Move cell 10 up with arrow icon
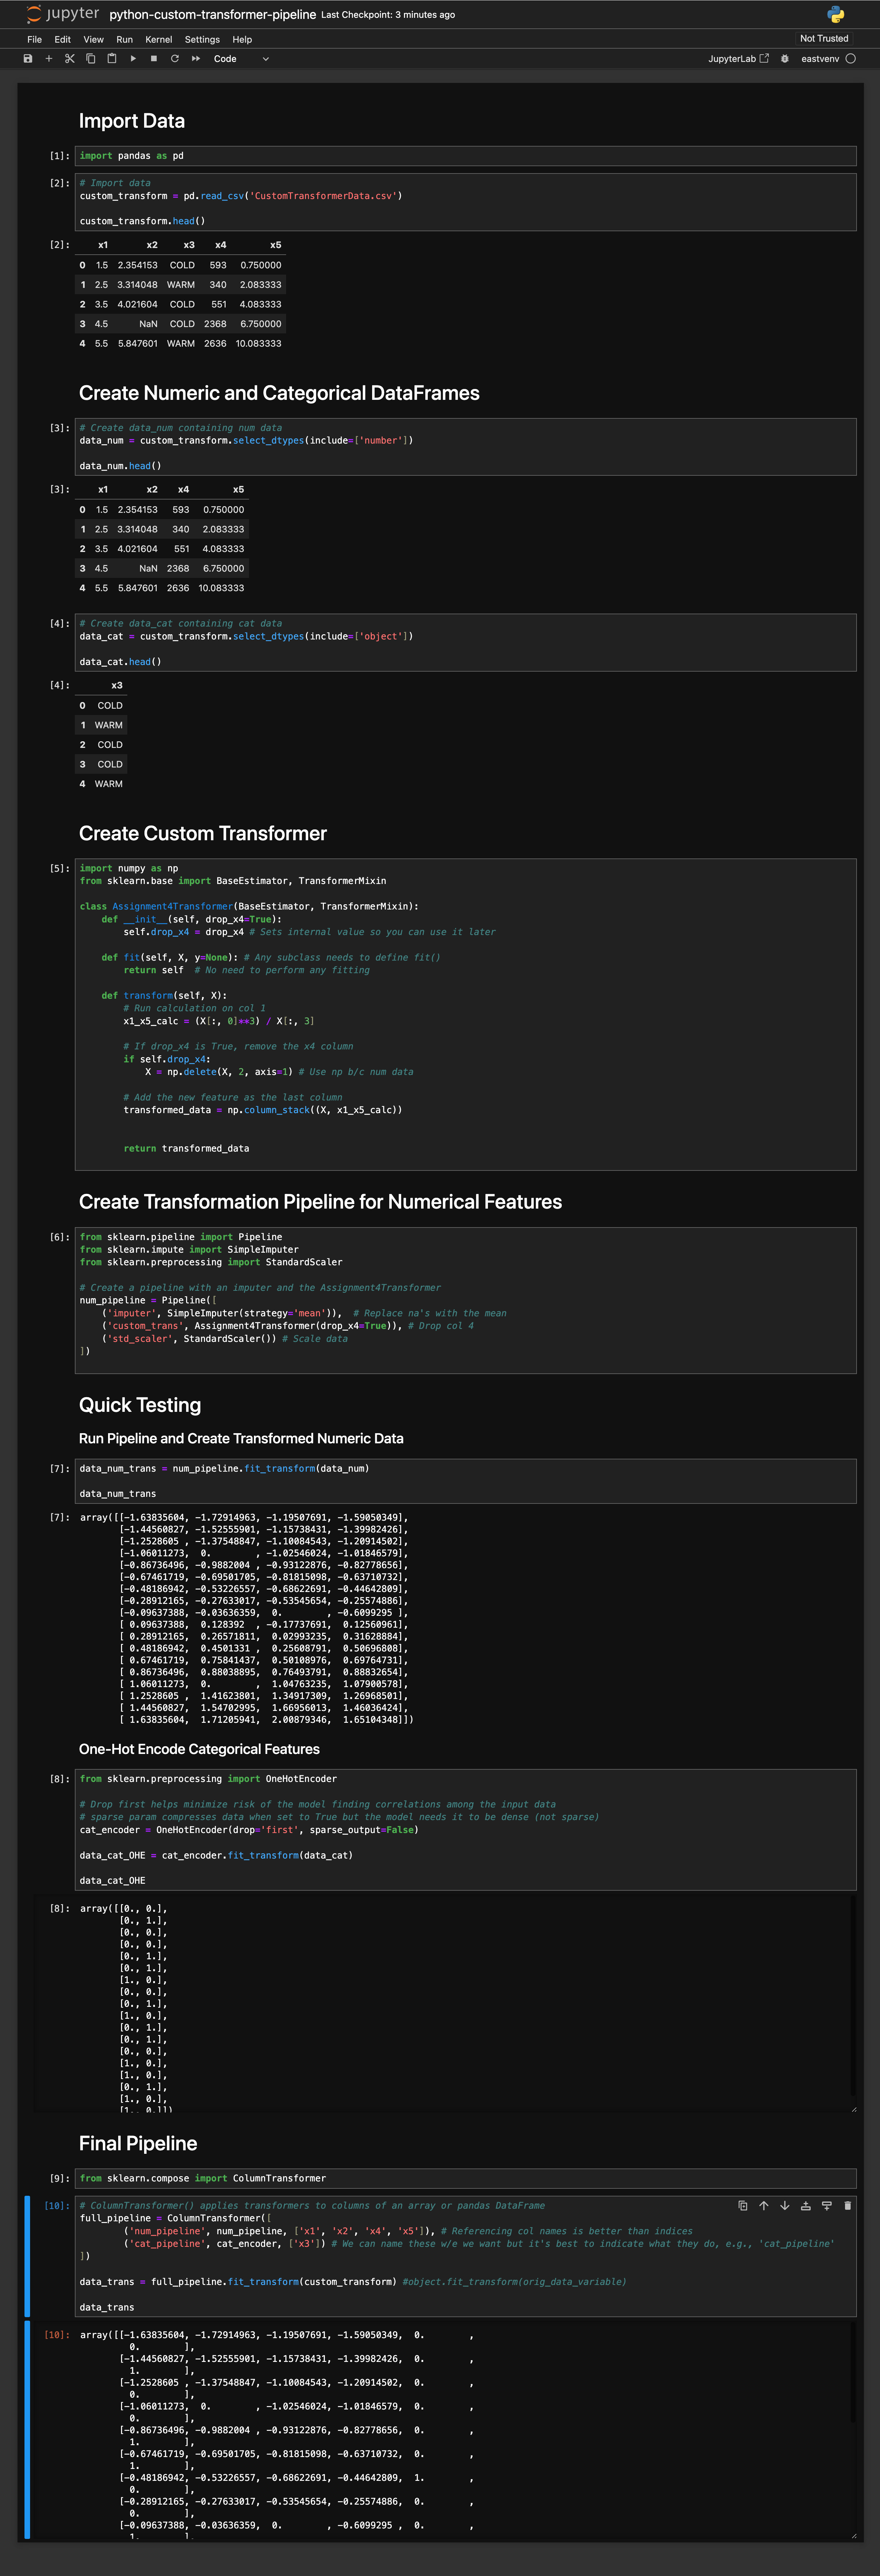This screenshot has height=2576, width=880. click(x=764, y=2206)
